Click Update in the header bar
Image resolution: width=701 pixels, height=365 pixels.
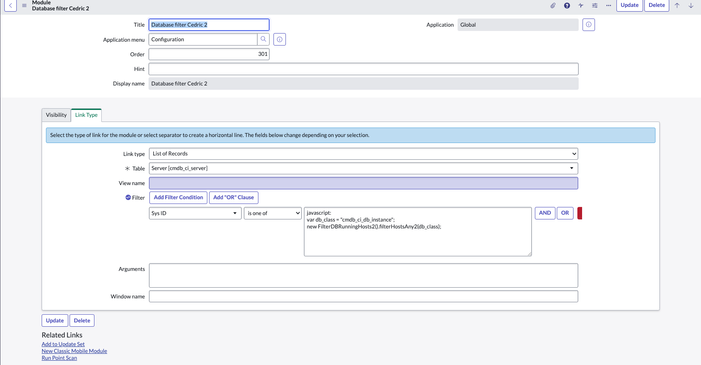coord(629,5)
